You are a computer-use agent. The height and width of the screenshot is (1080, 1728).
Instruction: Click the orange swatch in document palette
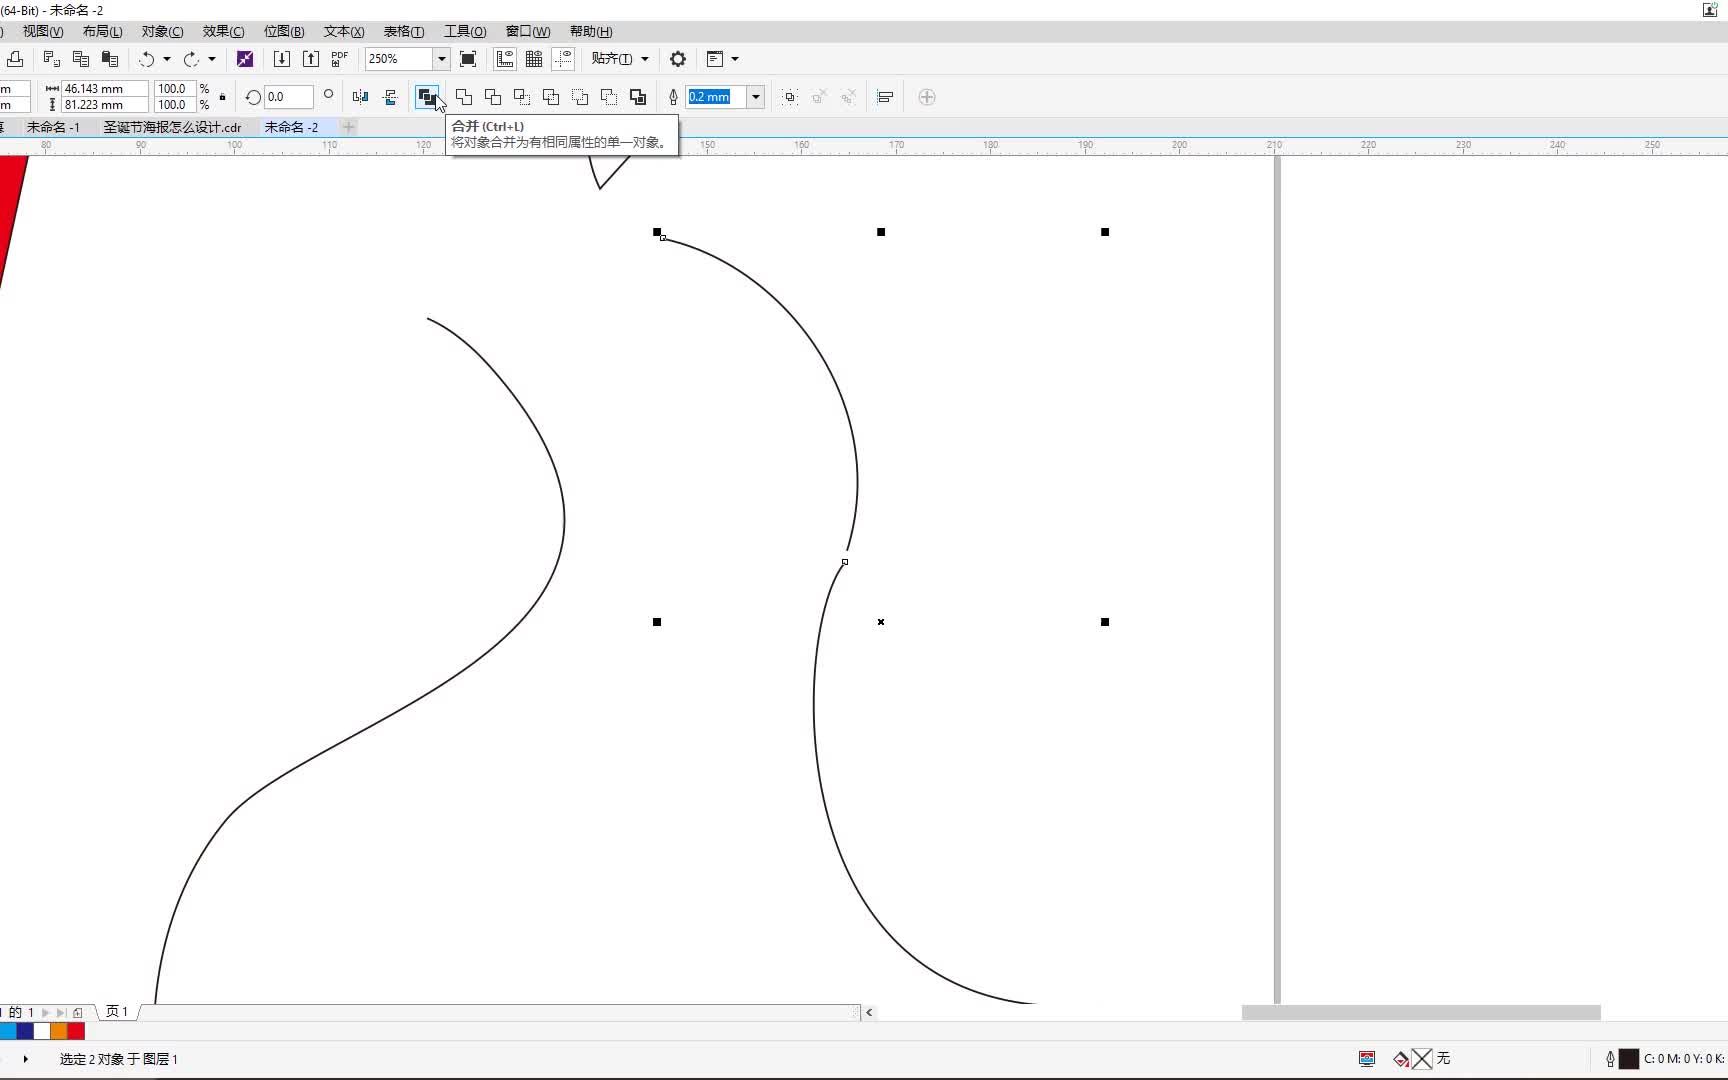pos(59,1031)
